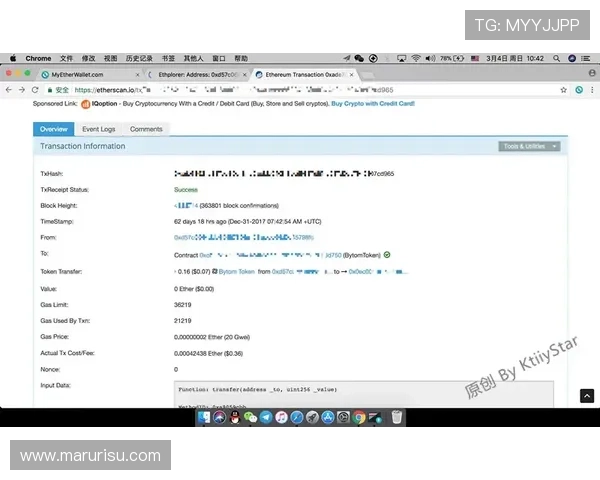Close the Ethplorer Address tab
Viewport: 600px width, 480px height.
(245, 75)
